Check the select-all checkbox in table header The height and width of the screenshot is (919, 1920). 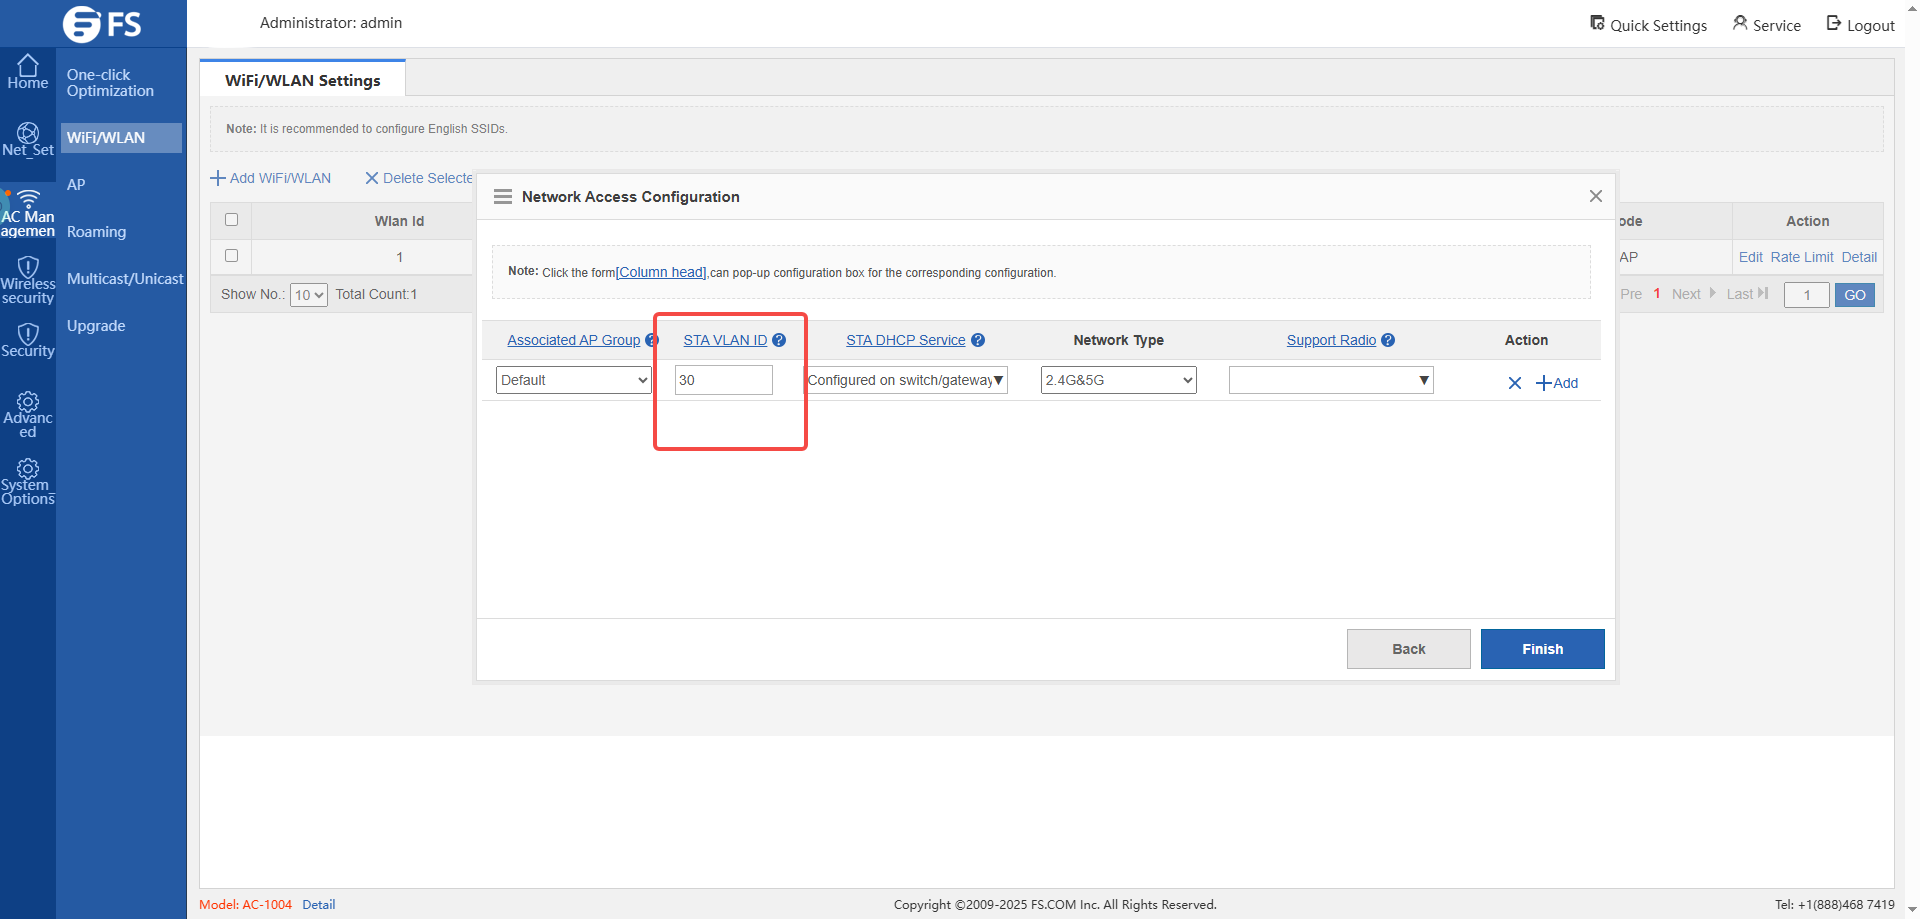coord(232,220)
